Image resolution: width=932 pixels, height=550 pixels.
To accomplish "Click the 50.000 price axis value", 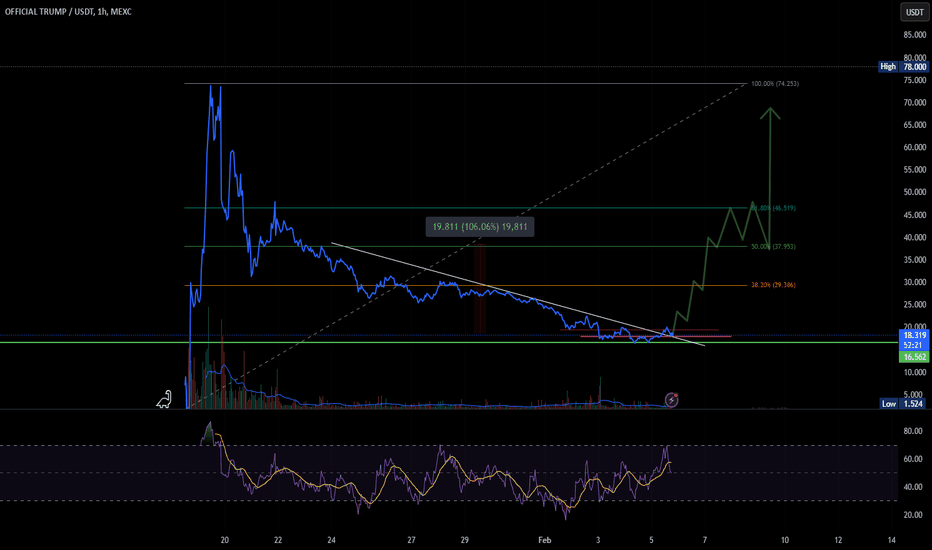I will (x=915, y=192).
